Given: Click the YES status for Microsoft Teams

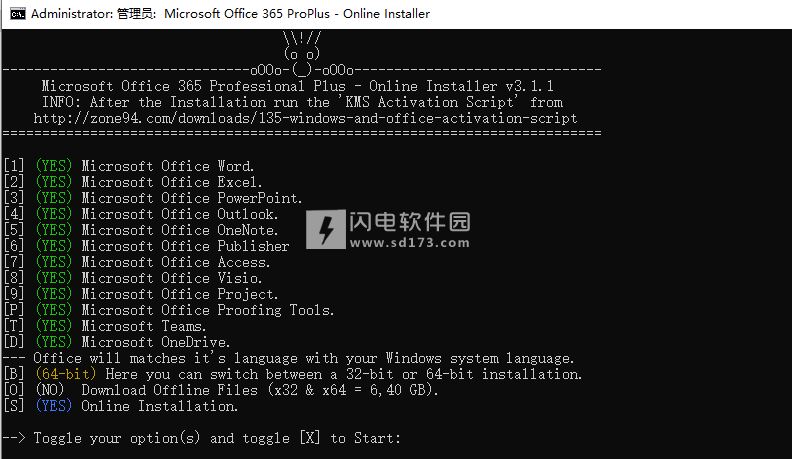Looking at the screenshot, I should coord(54,326).
